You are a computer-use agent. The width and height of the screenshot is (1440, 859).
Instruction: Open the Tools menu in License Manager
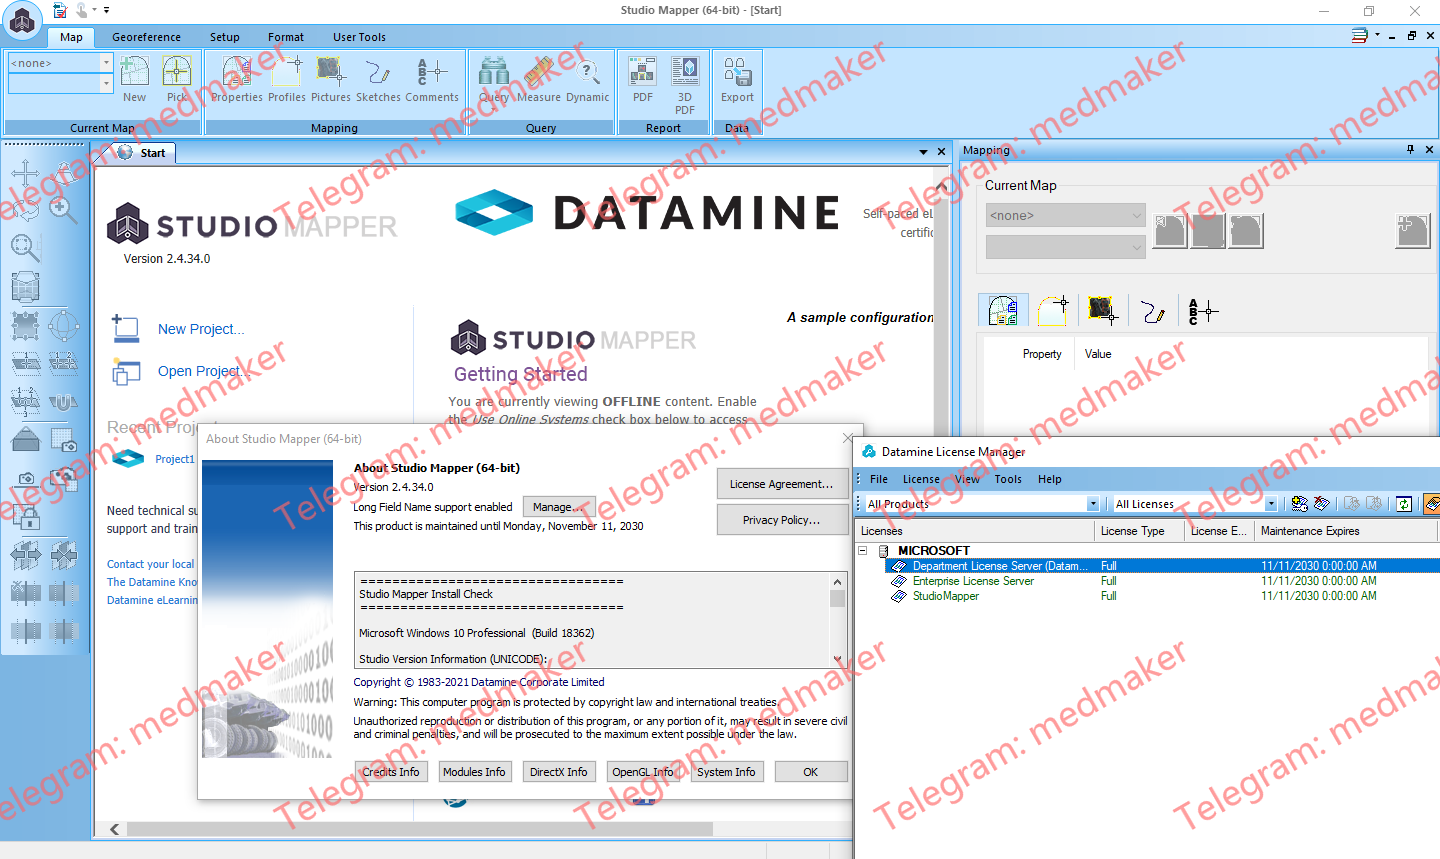click(1008, 479)
